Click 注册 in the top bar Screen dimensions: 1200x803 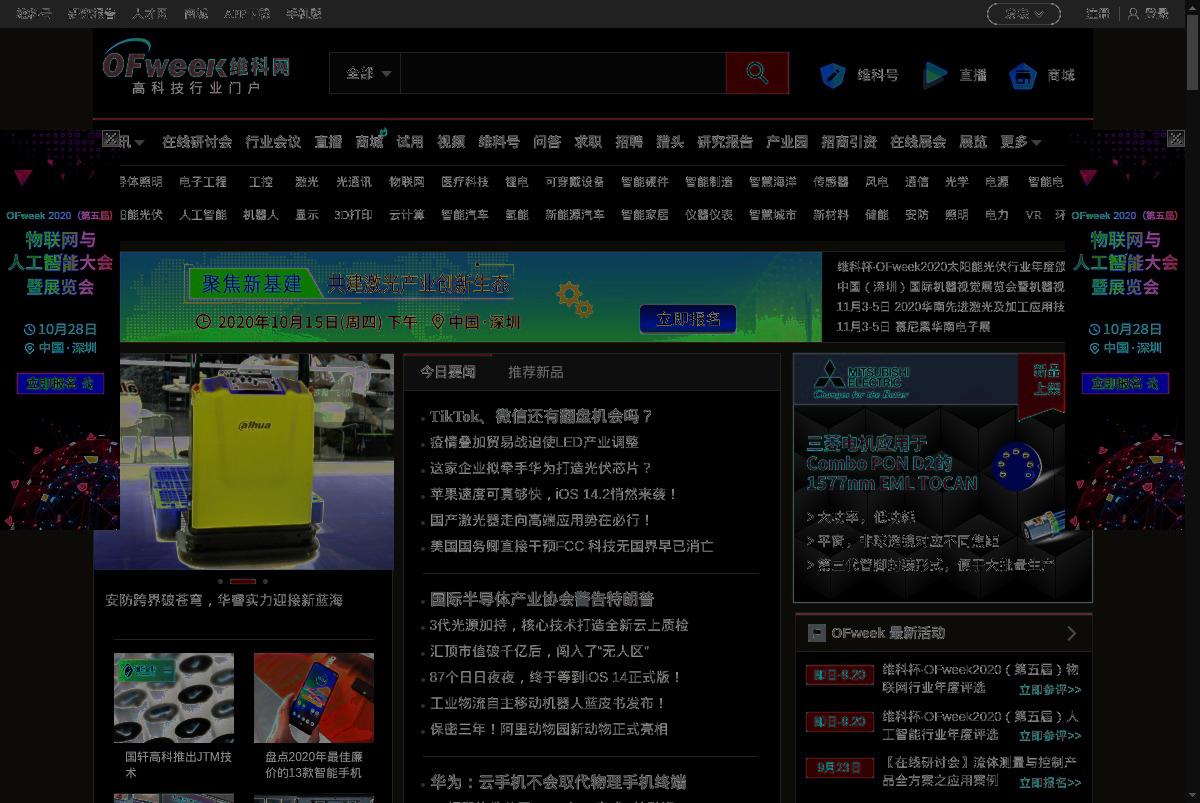pos(1098,14)
